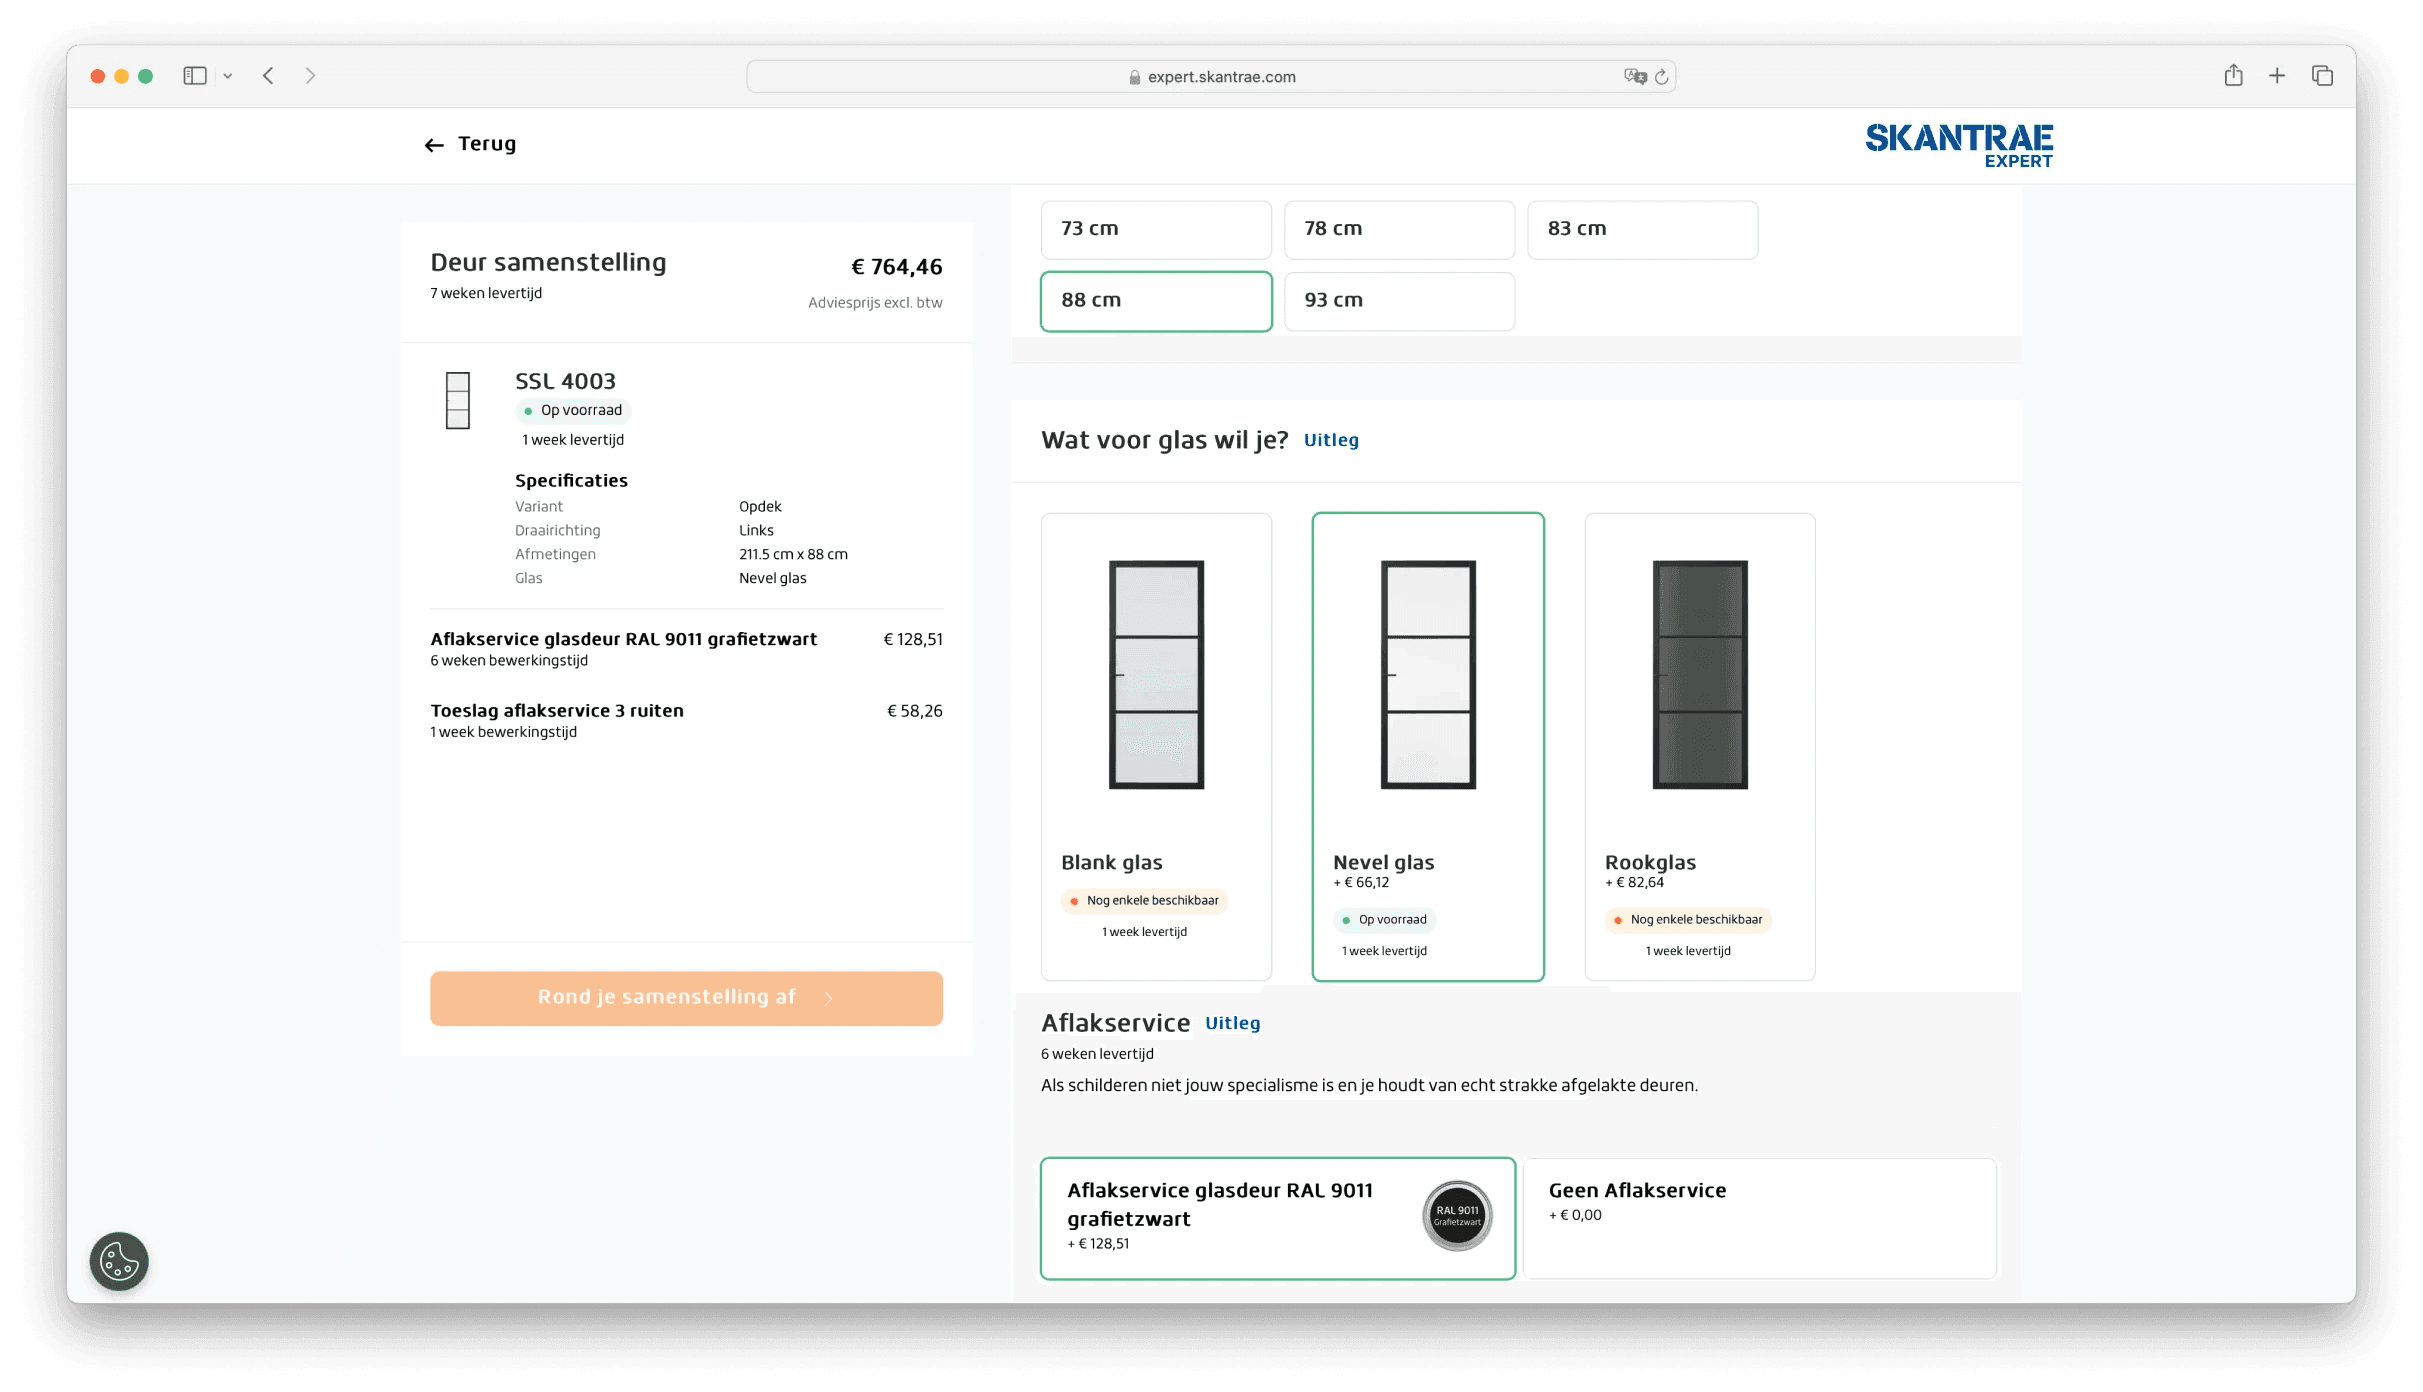Screen dimensions: 2423x1392
Task: Click the Skantrae Expert logo
Action: click(1958, 145)
